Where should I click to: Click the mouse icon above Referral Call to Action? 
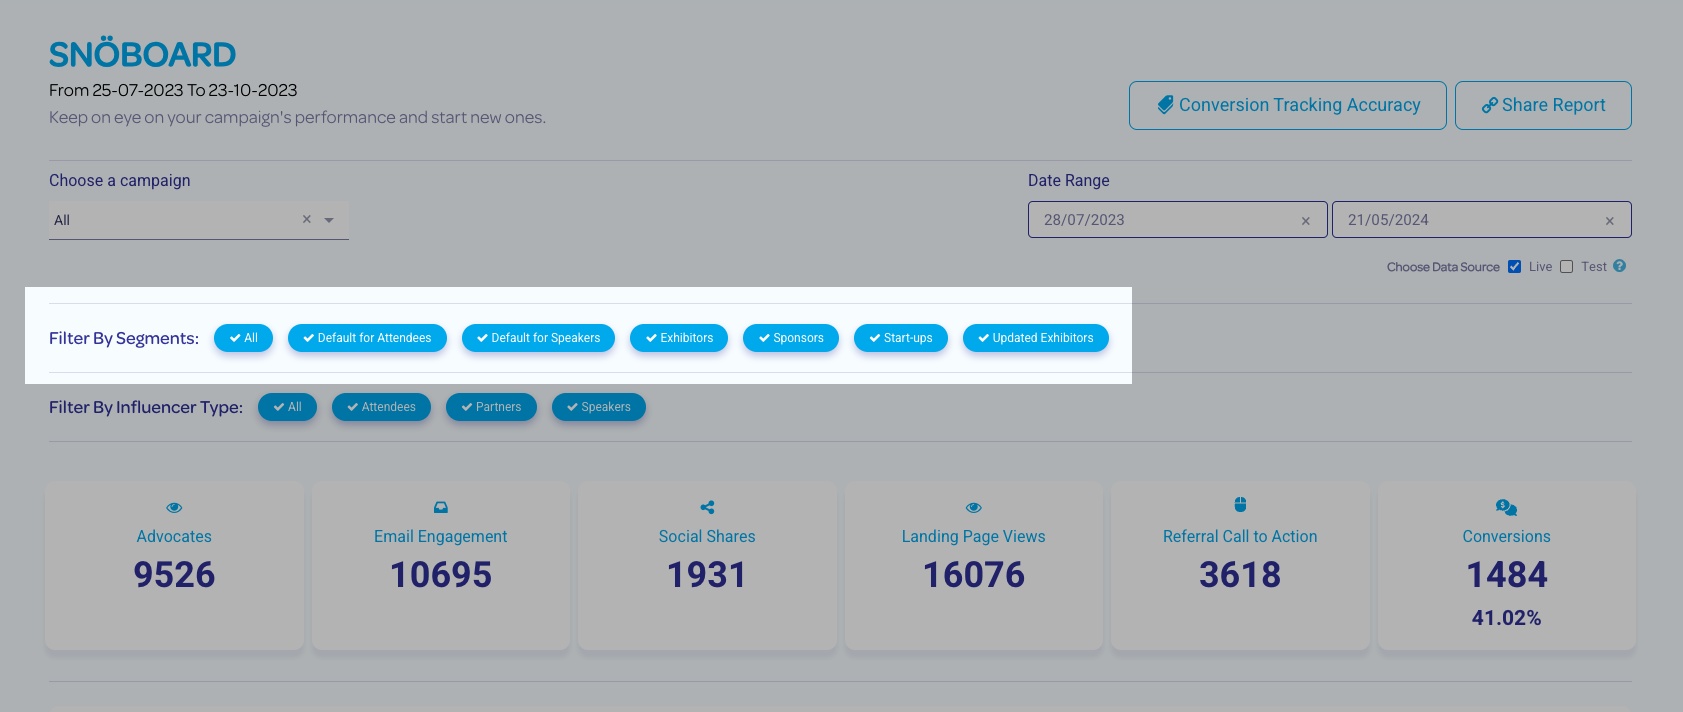[1240, 505]
